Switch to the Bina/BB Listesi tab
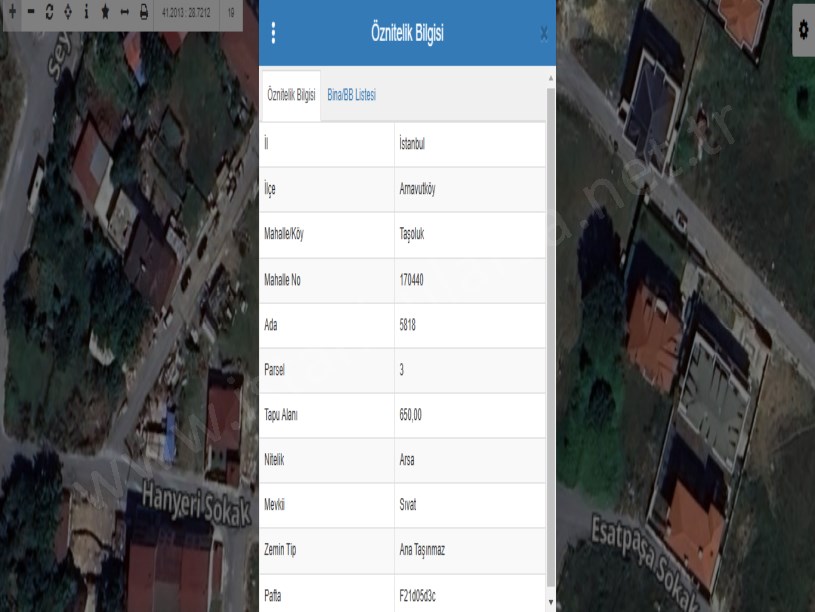815x612 pixels. [x=351, y=95]
